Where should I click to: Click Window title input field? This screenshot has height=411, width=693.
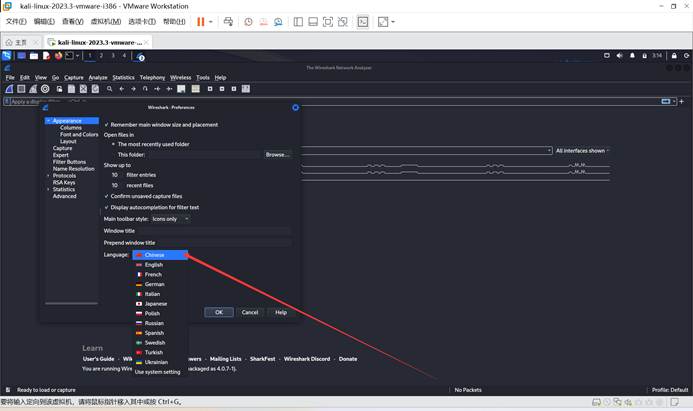[215, 231]
